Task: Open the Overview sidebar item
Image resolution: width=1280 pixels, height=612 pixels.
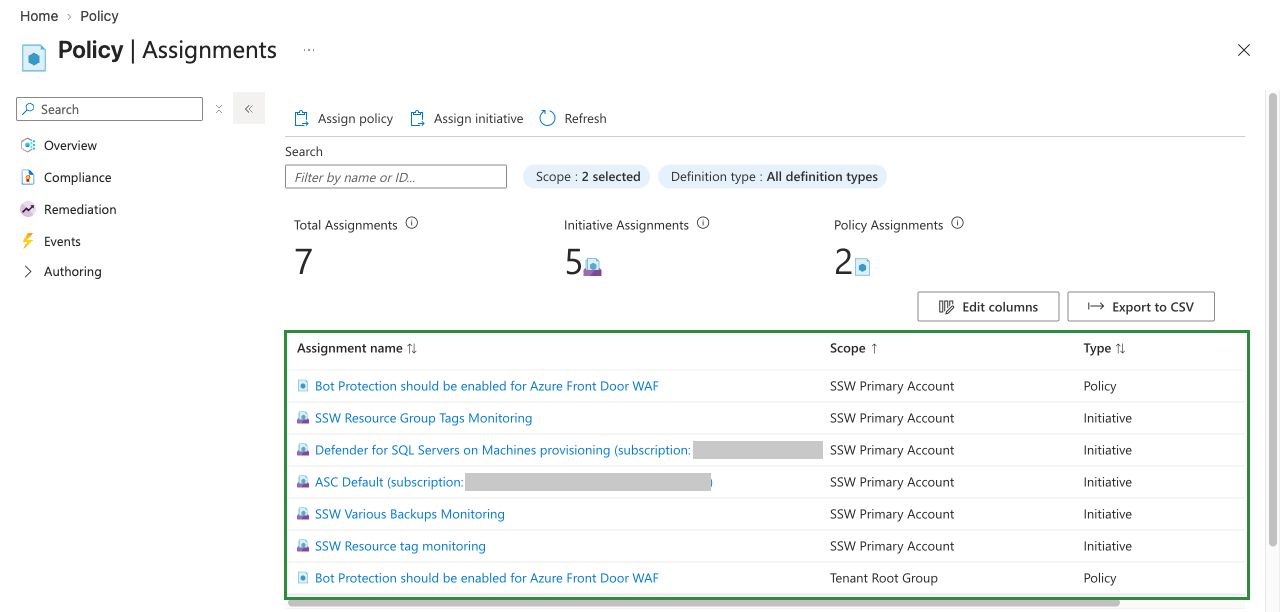Action: click(x=70, y=145)
